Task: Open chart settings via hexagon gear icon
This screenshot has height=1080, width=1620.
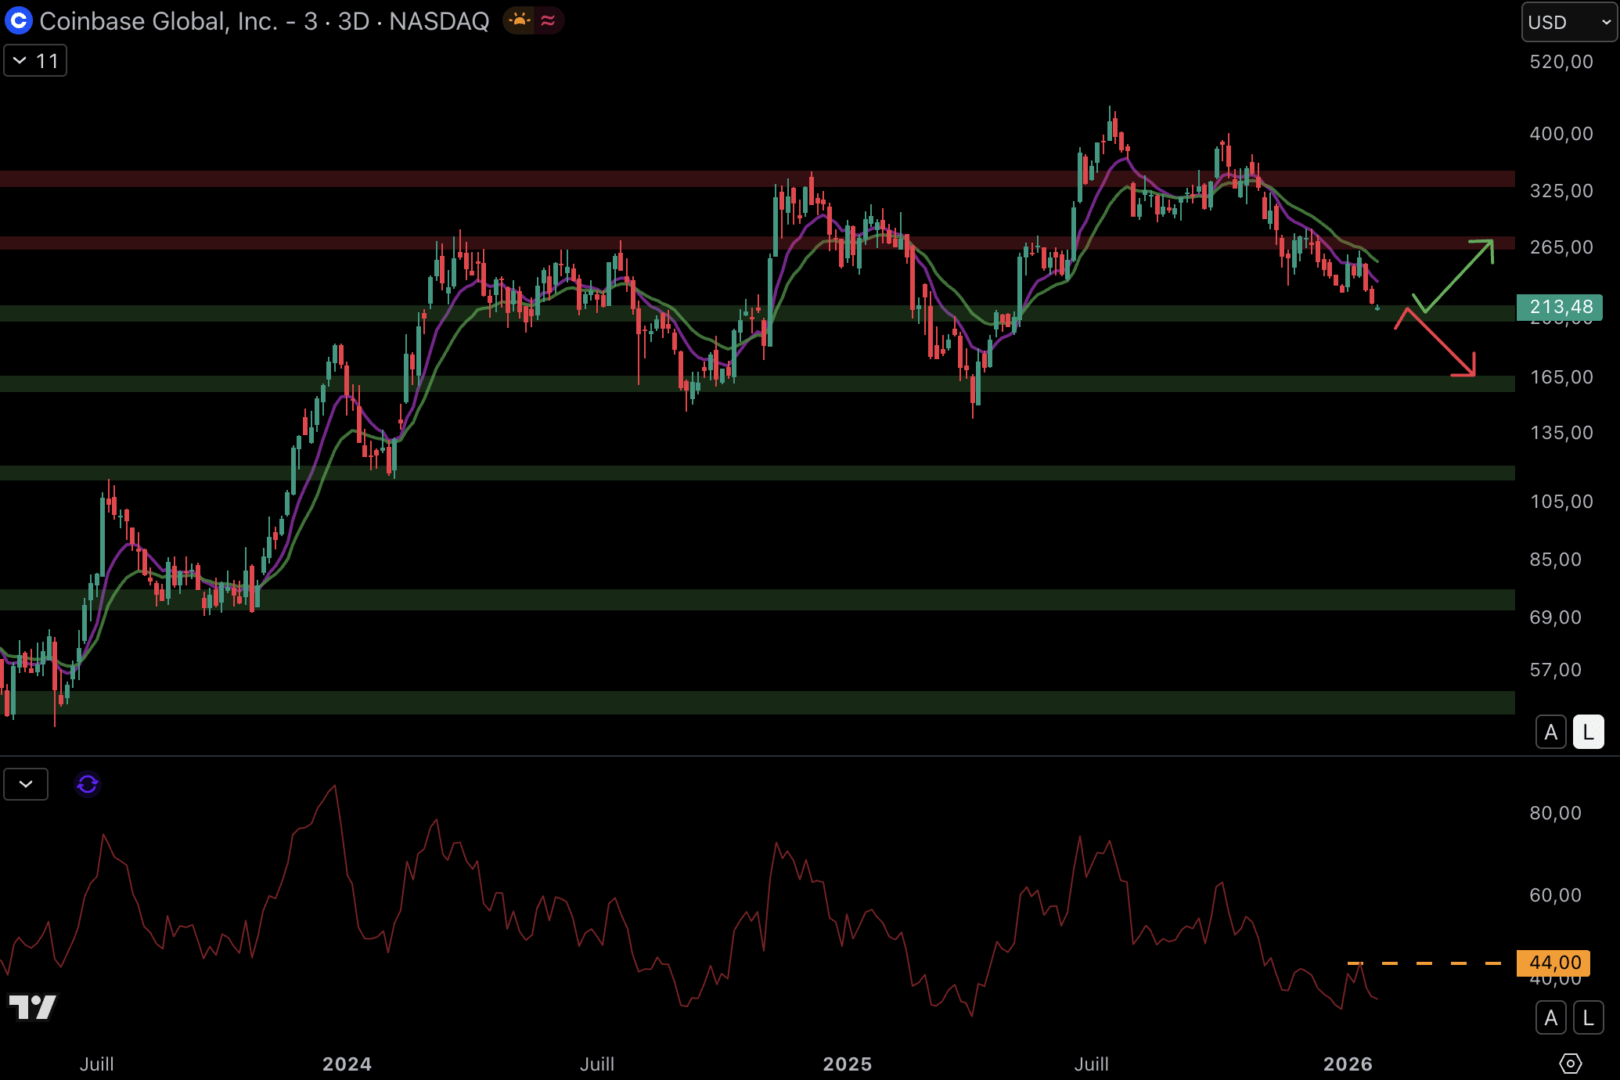Action: (x=1570, y=1063)
